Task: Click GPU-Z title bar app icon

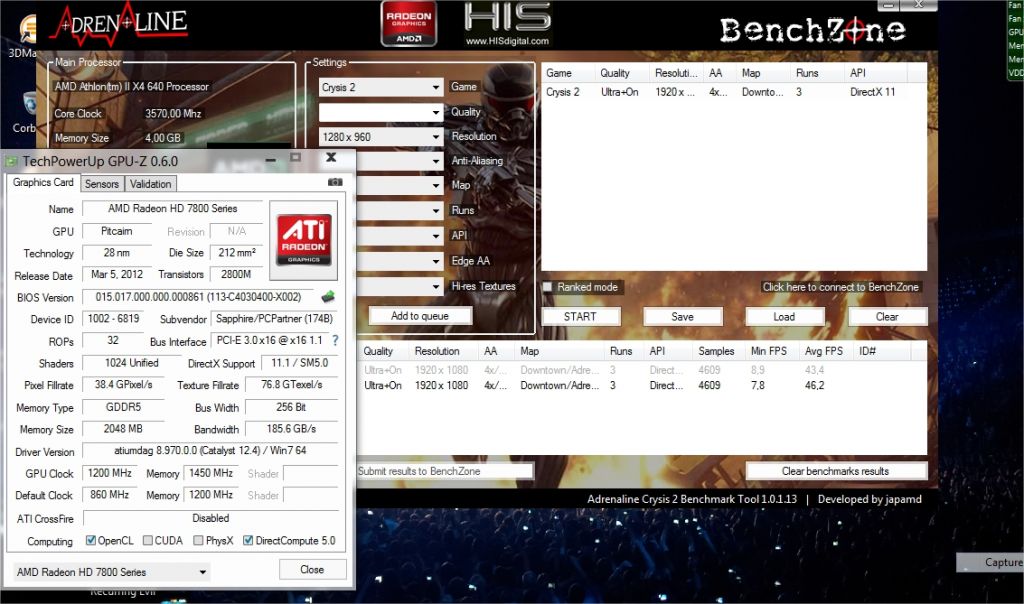Action: 11,161
